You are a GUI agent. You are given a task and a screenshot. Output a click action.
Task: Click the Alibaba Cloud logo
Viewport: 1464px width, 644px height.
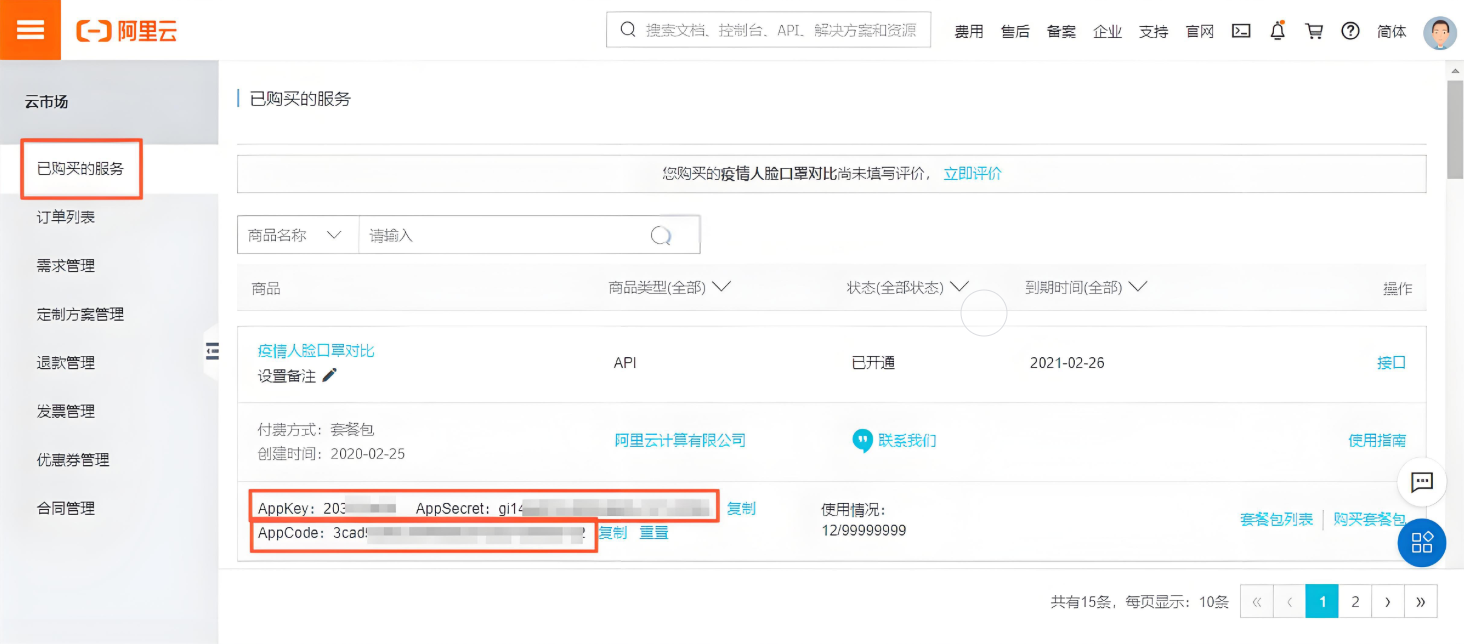127,31
